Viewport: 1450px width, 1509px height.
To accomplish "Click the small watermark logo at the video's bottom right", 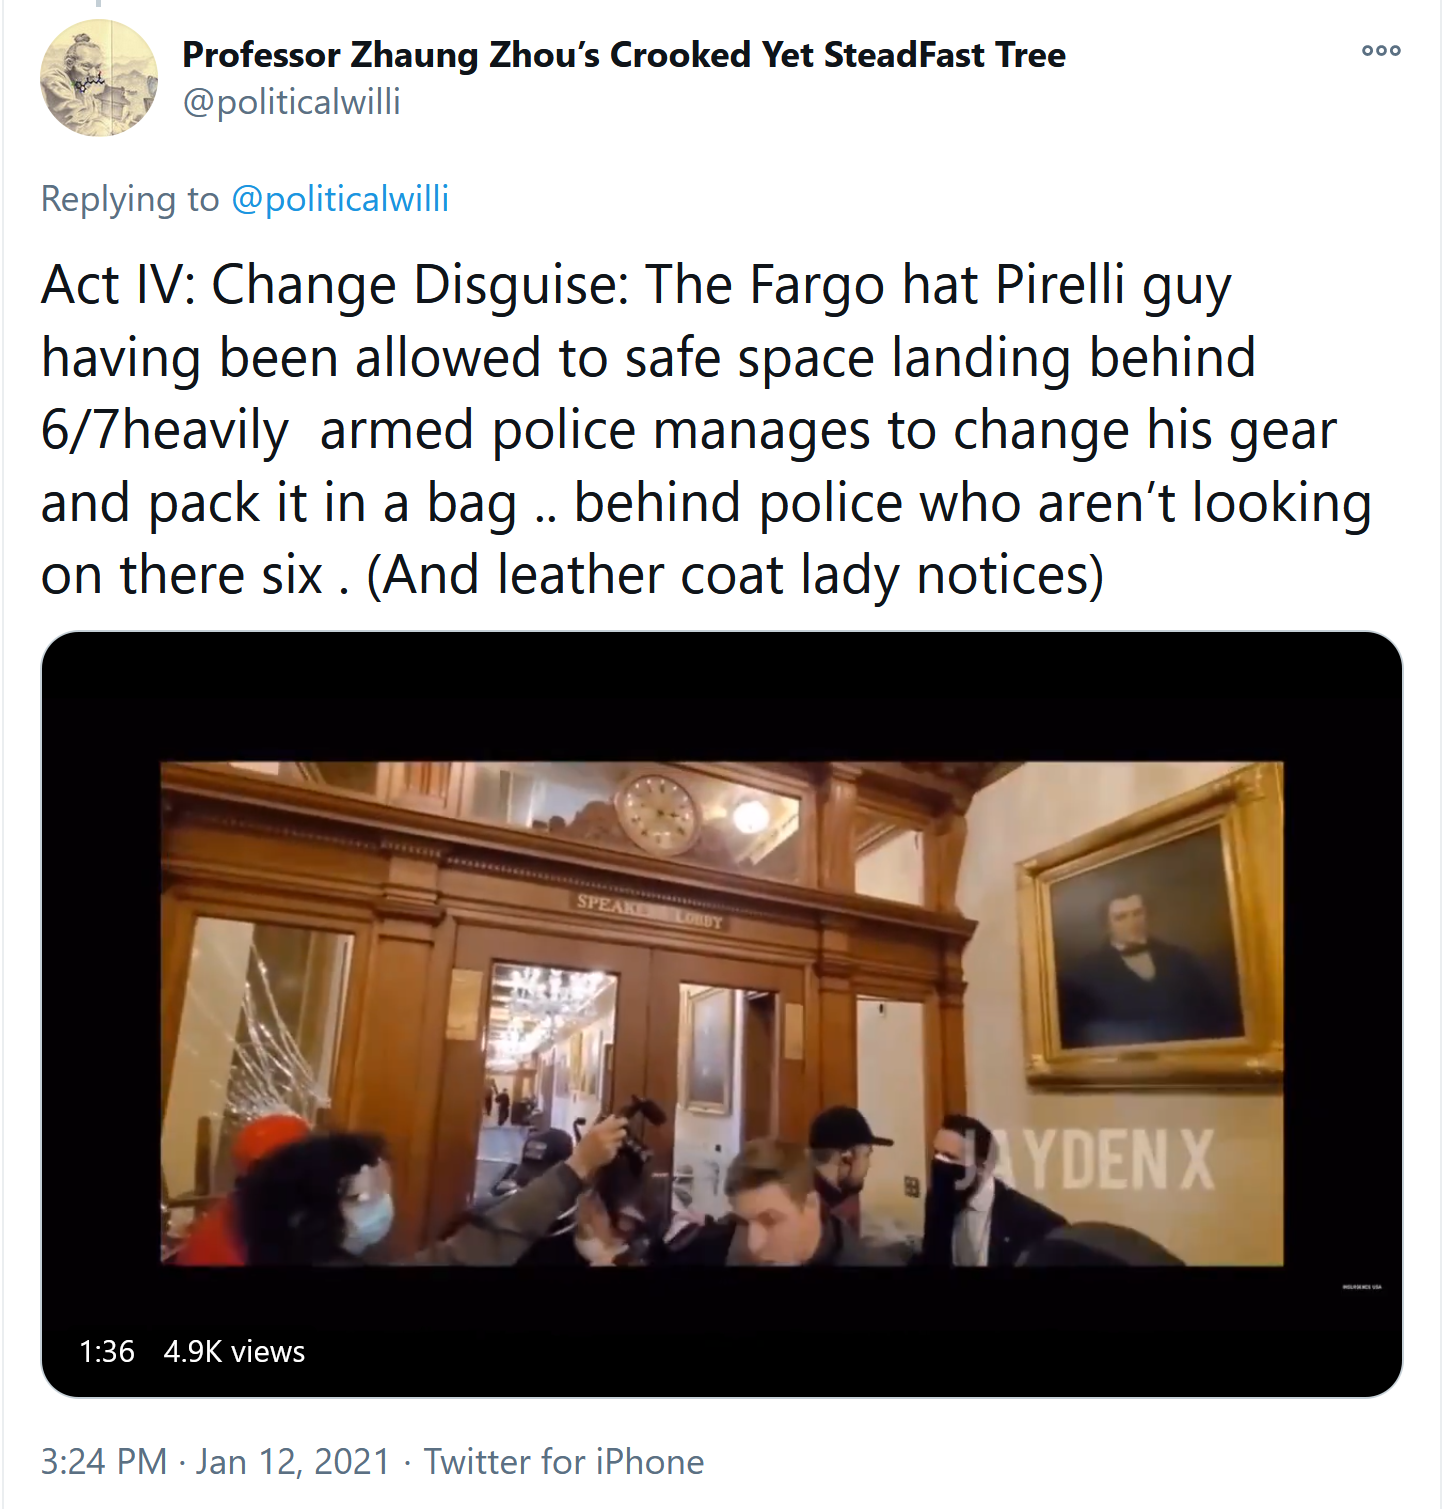I will pos(1361,1287).
